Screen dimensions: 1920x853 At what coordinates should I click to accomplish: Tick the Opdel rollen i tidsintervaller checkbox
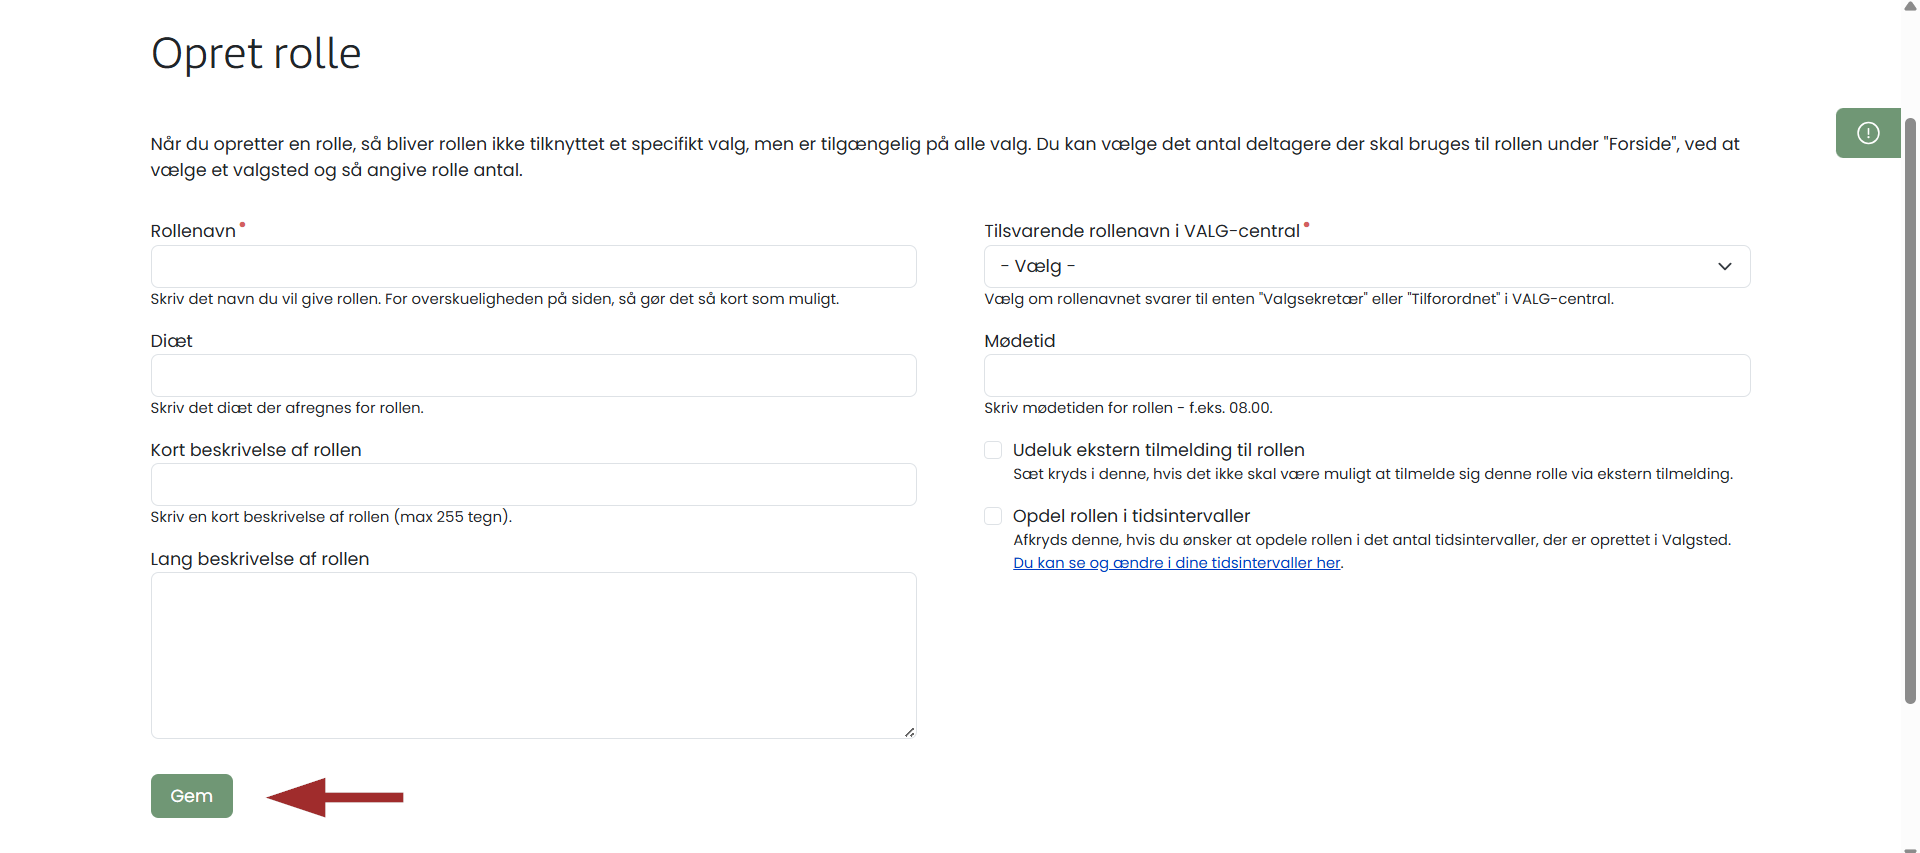[x=993, y=516]
